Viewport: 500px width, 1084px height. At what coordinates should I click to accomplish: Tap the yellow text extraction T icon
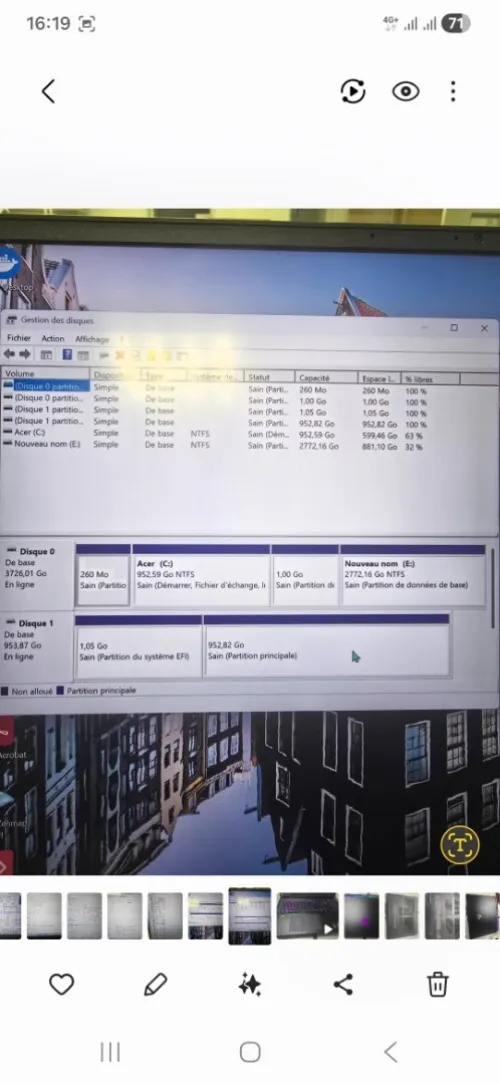pos(460,843)
